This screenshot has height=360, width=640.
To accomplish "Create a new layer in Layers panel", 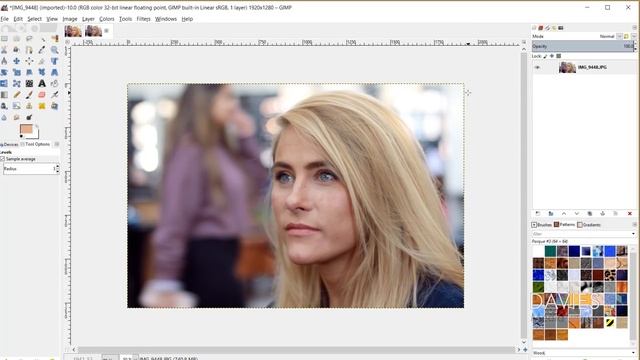I will tap(538, 213).
